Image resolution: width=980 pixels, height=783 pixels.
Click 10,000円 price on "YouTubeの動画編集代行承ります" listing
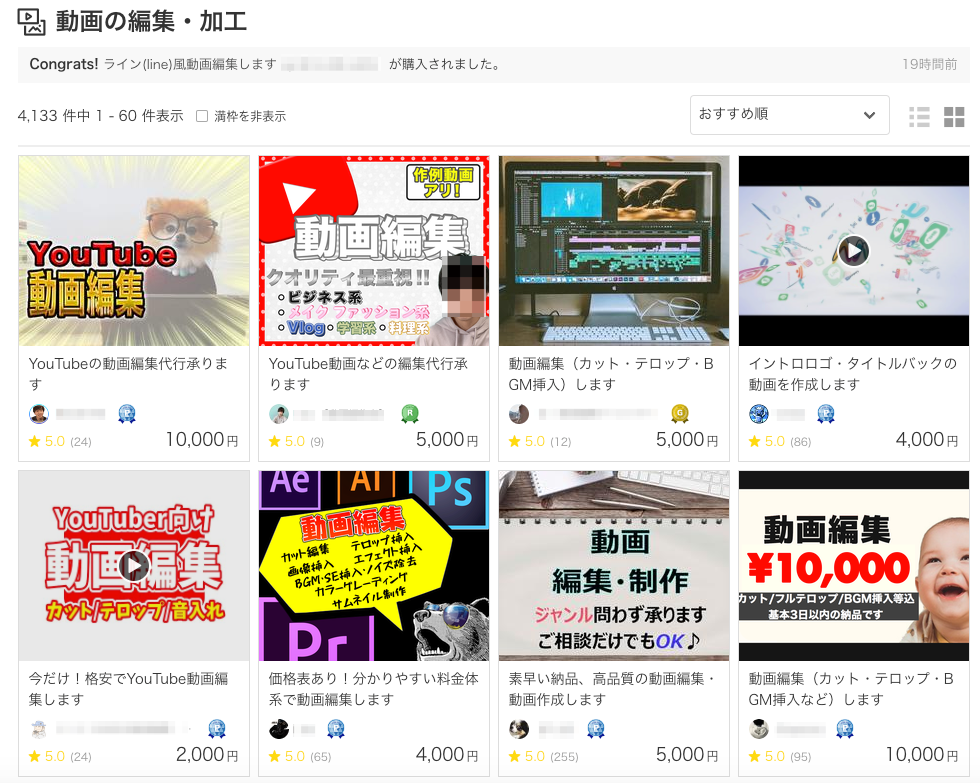tap(202, 440)
